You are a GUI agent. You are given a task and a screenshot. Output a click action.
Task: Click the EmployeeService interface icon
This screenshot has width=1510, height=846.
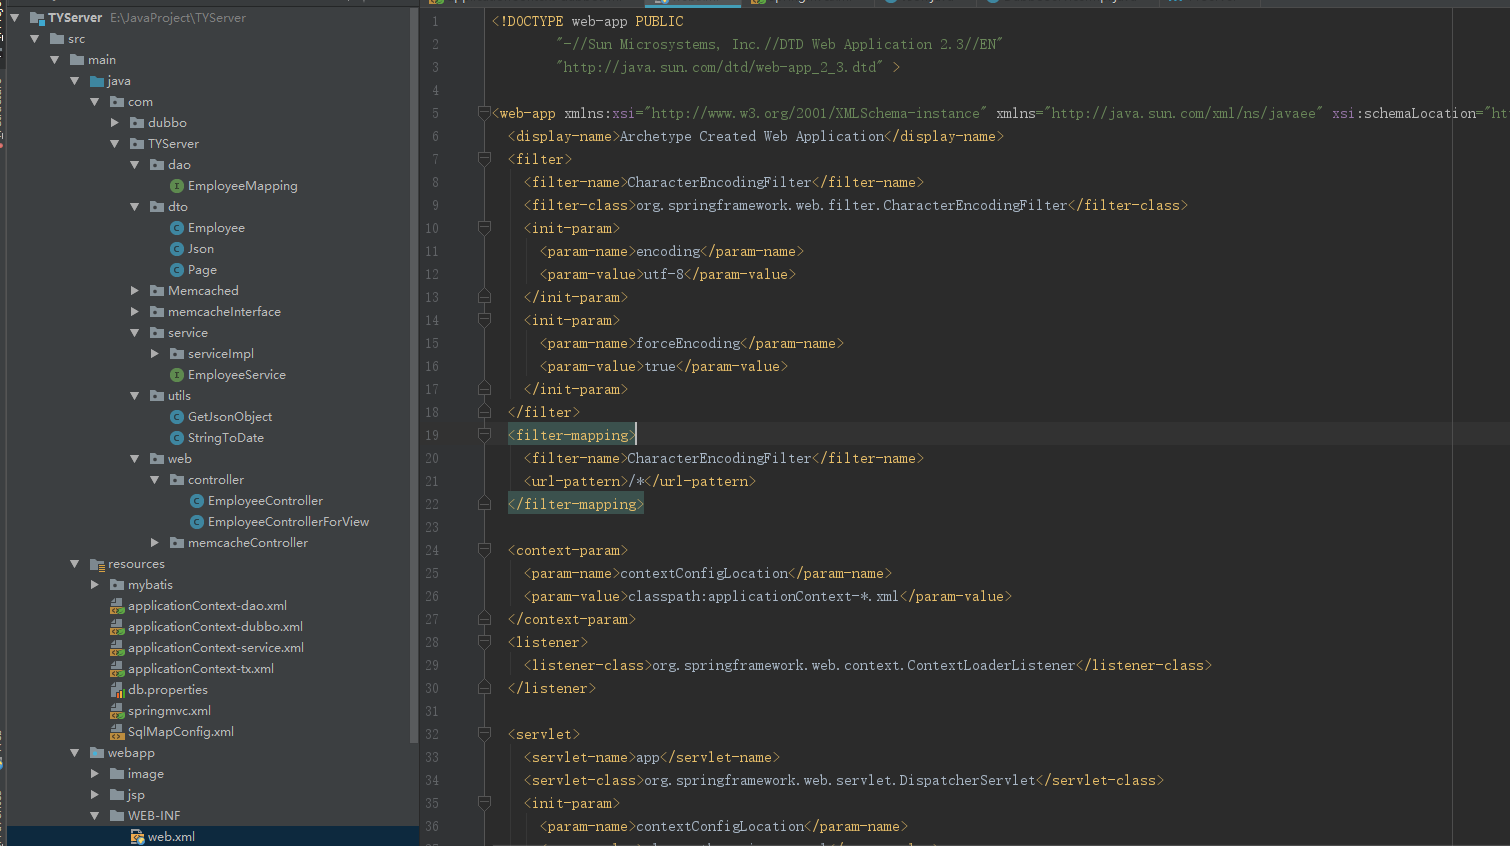pos(177,375)
